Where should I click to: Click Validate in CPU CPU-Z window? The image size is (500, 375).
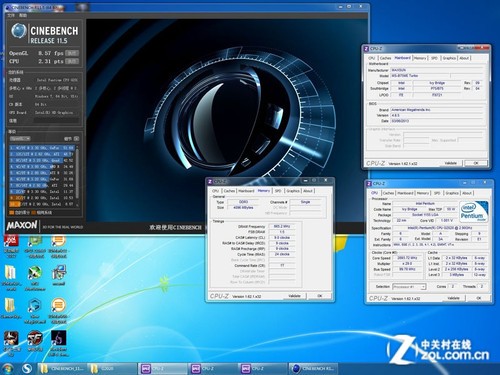(453, 298)
